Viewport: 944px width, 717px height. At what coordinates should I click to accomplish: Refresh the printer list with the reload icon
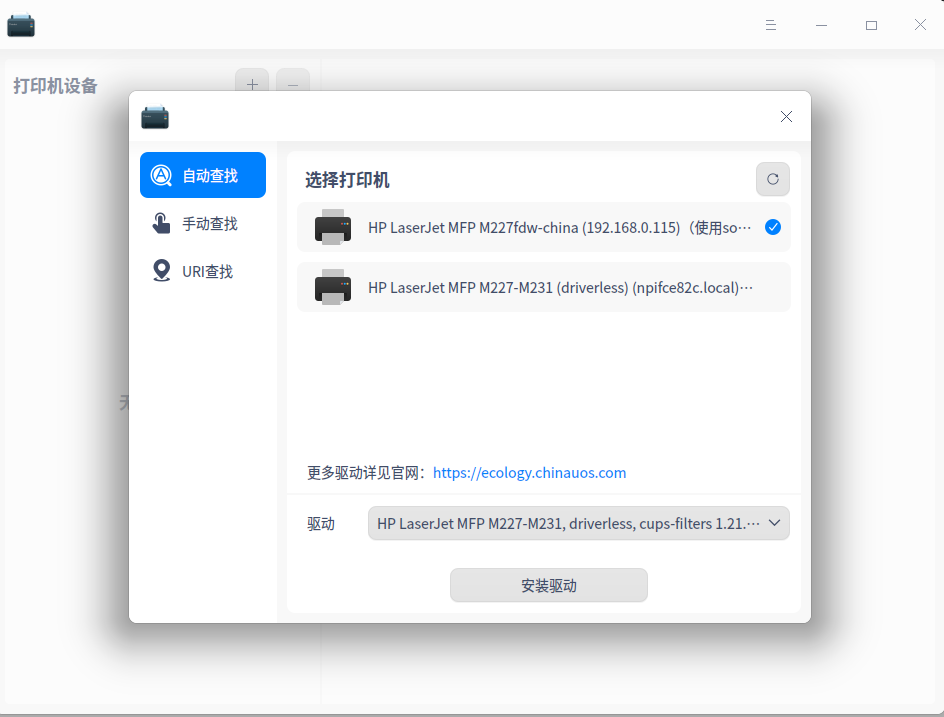pos(772,179)
